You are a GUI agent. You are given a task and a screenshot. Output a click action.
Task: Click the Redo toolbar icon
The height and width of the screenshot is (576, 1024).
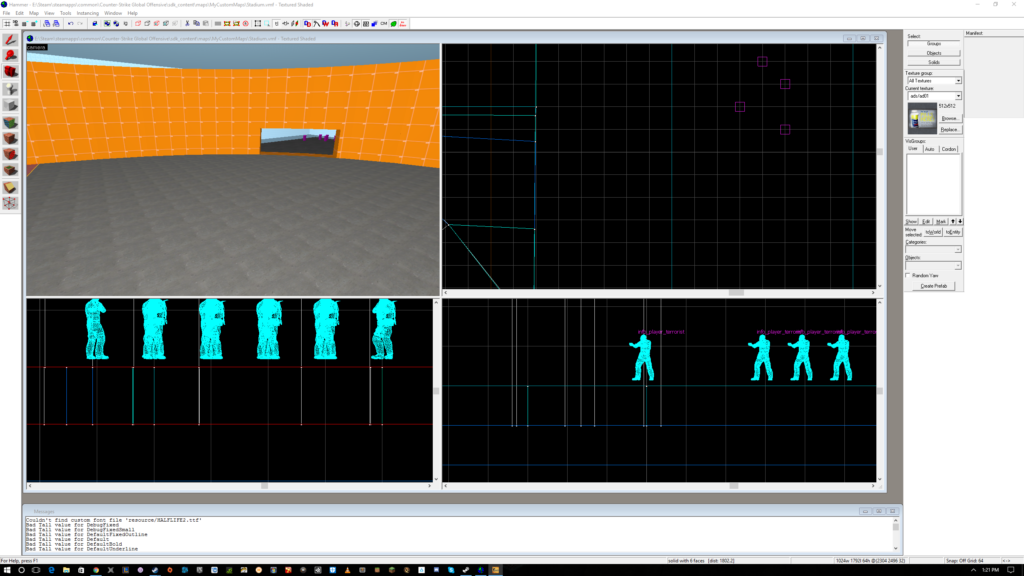tap(80, 24)
